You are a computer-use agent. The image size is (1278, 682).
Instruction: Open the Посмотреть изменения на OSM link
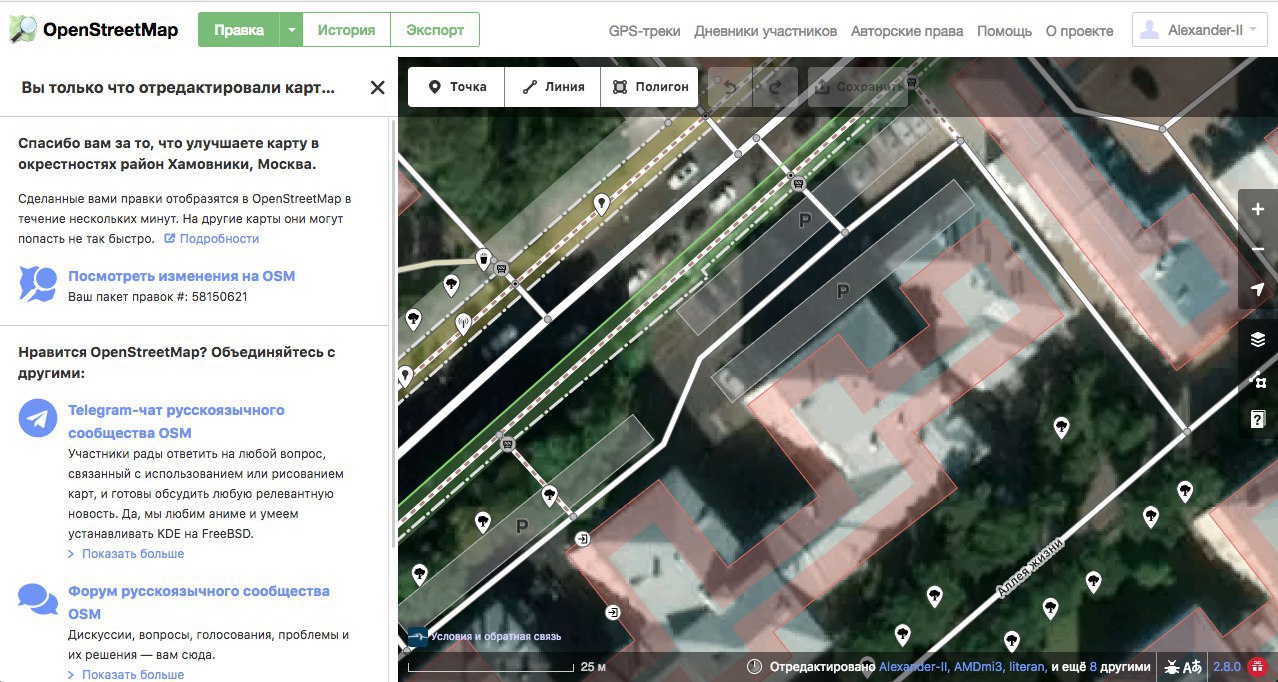coord(181,276)
